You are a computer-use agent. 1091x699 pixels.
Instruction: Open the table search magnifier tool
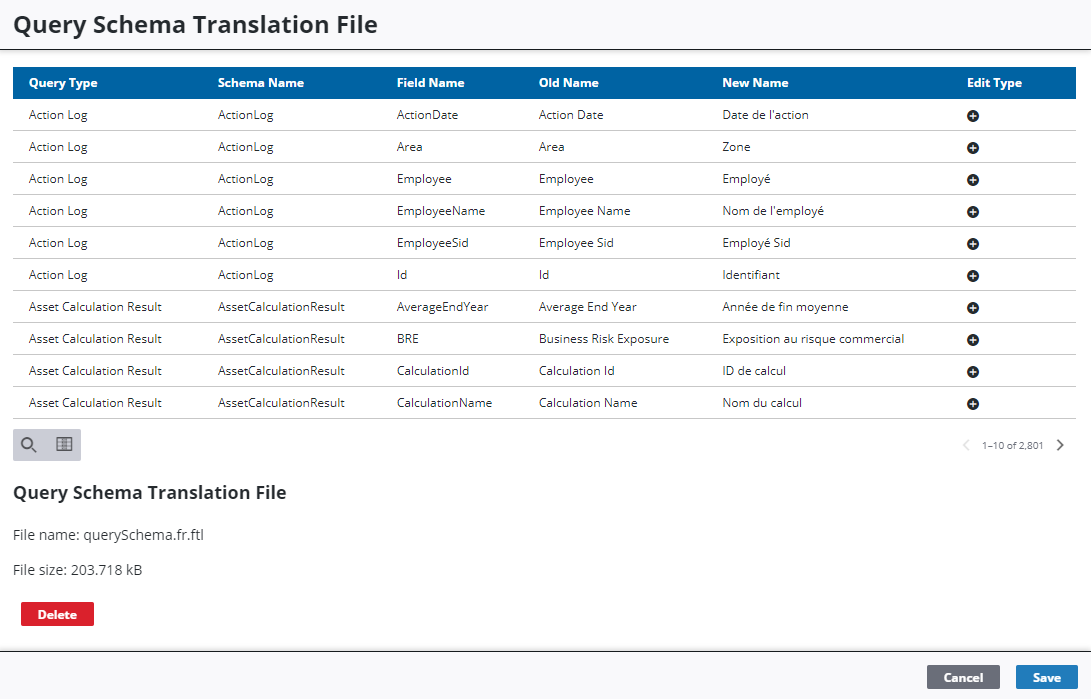tap(29, 445)
